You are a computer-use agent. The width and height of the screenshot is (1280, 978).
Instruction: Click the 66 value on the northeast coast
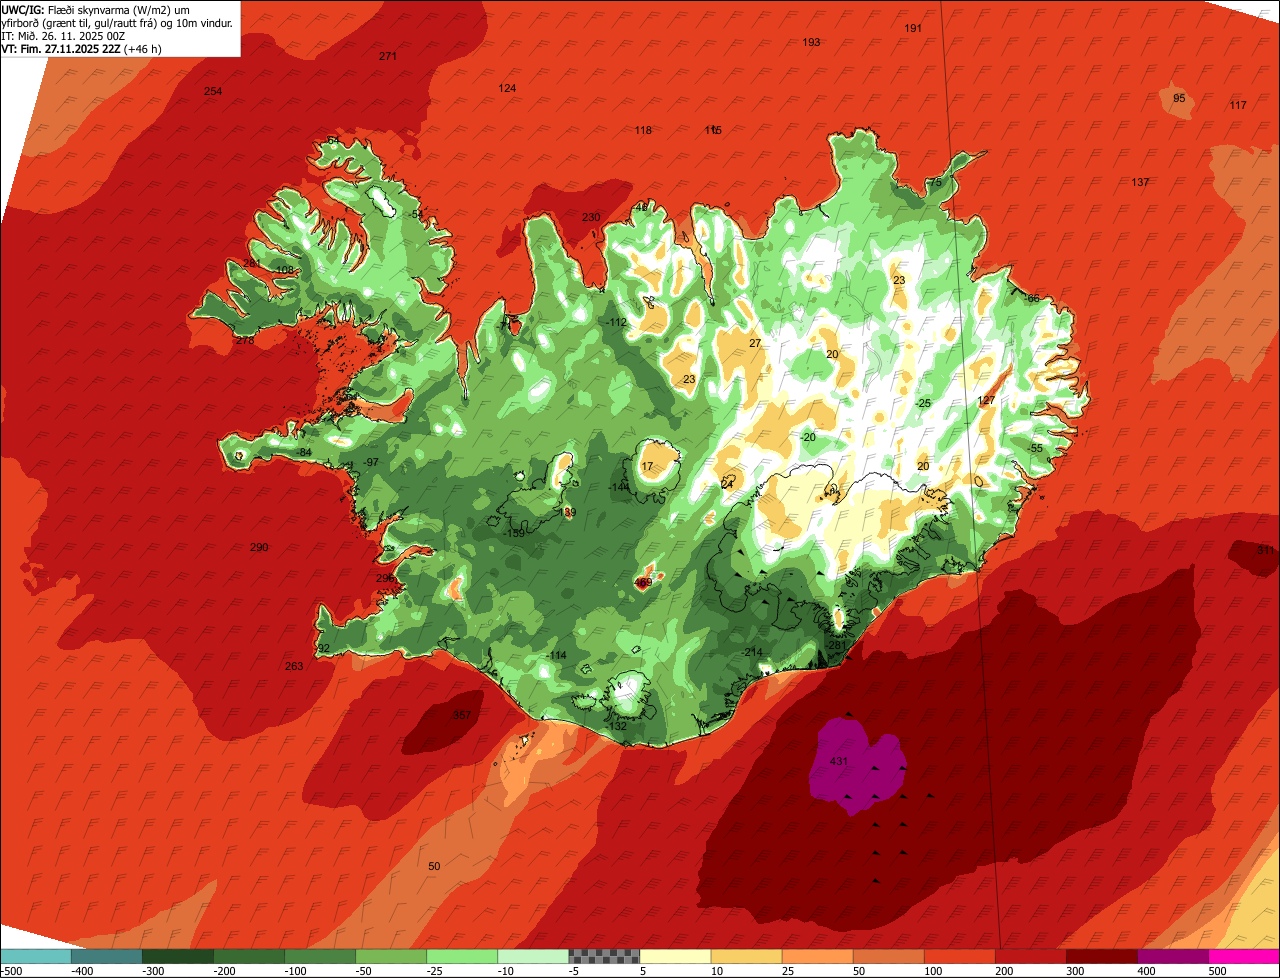click(1033, 298)
